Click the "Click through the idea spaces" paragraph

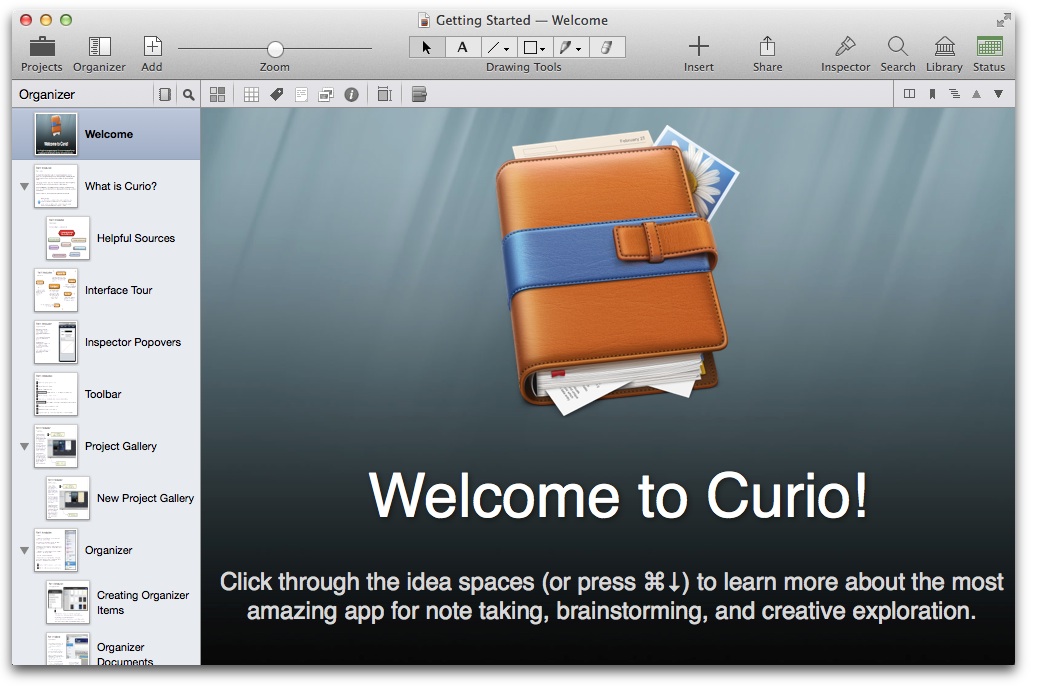pyautogui.click(x=612, y=597)
